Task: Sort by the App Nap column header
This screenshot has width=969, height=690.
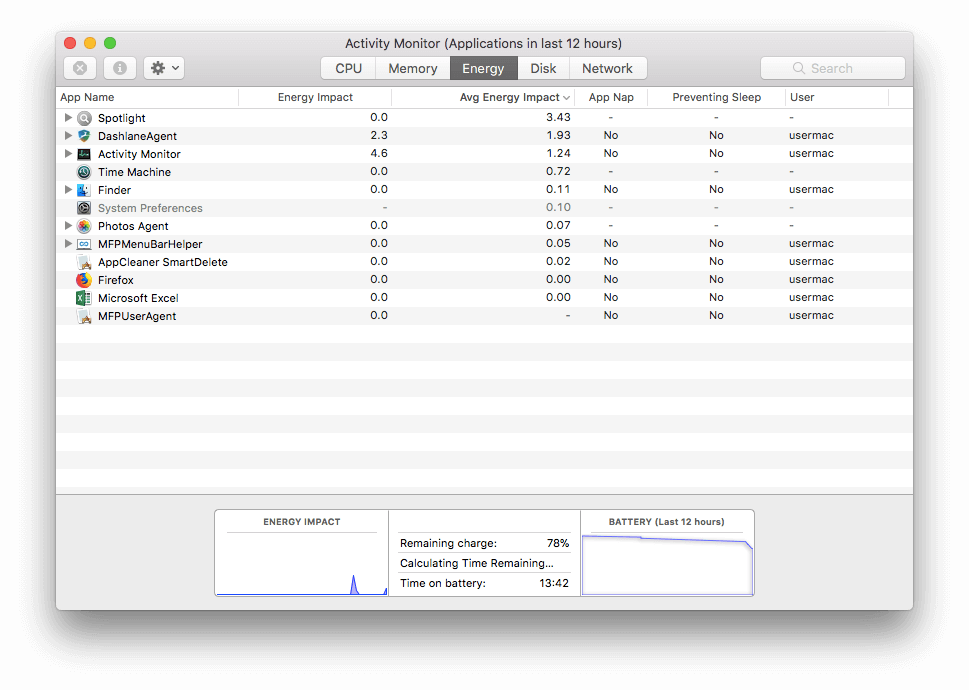Action: pyautogui.click(x=611, y=97)
